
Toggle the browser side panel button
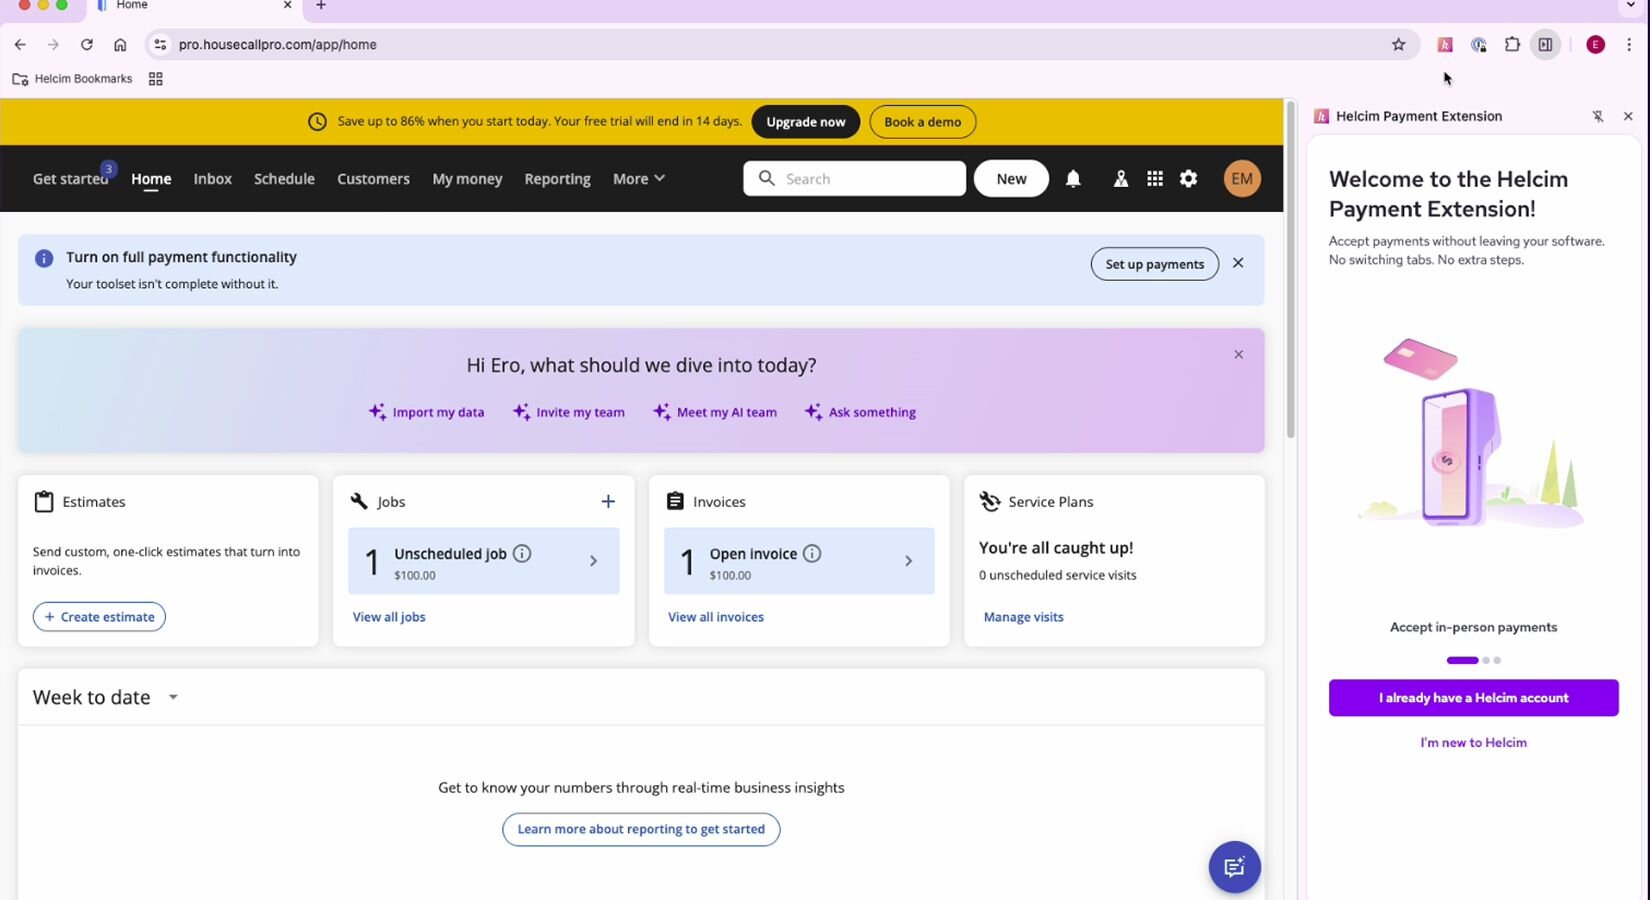pos(1545,45)
